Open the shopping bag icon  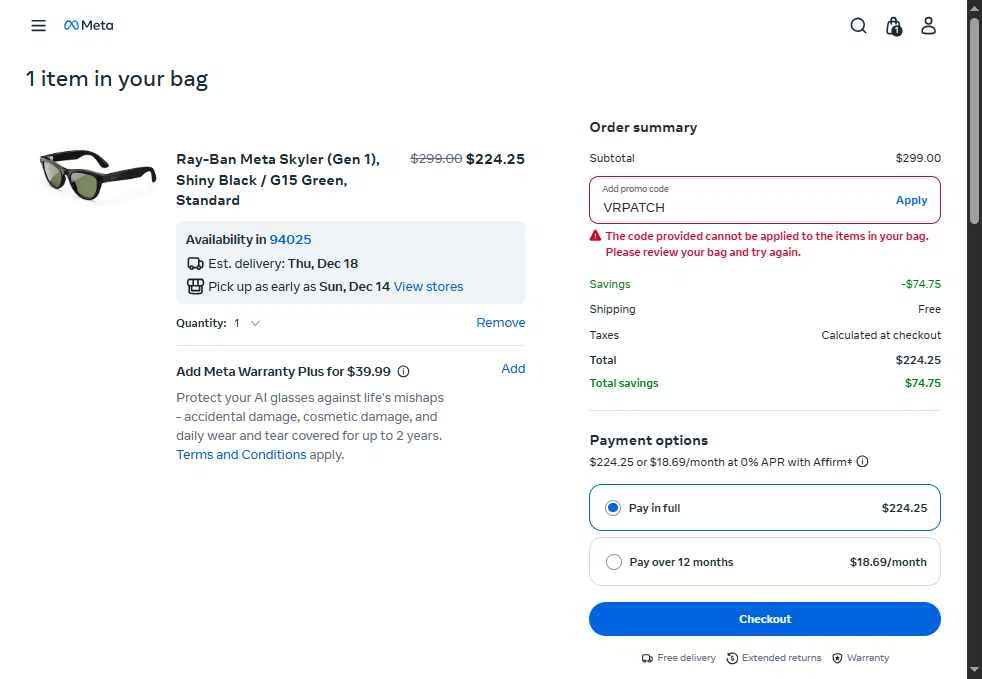pyautogui.click(x=894, y=26)
